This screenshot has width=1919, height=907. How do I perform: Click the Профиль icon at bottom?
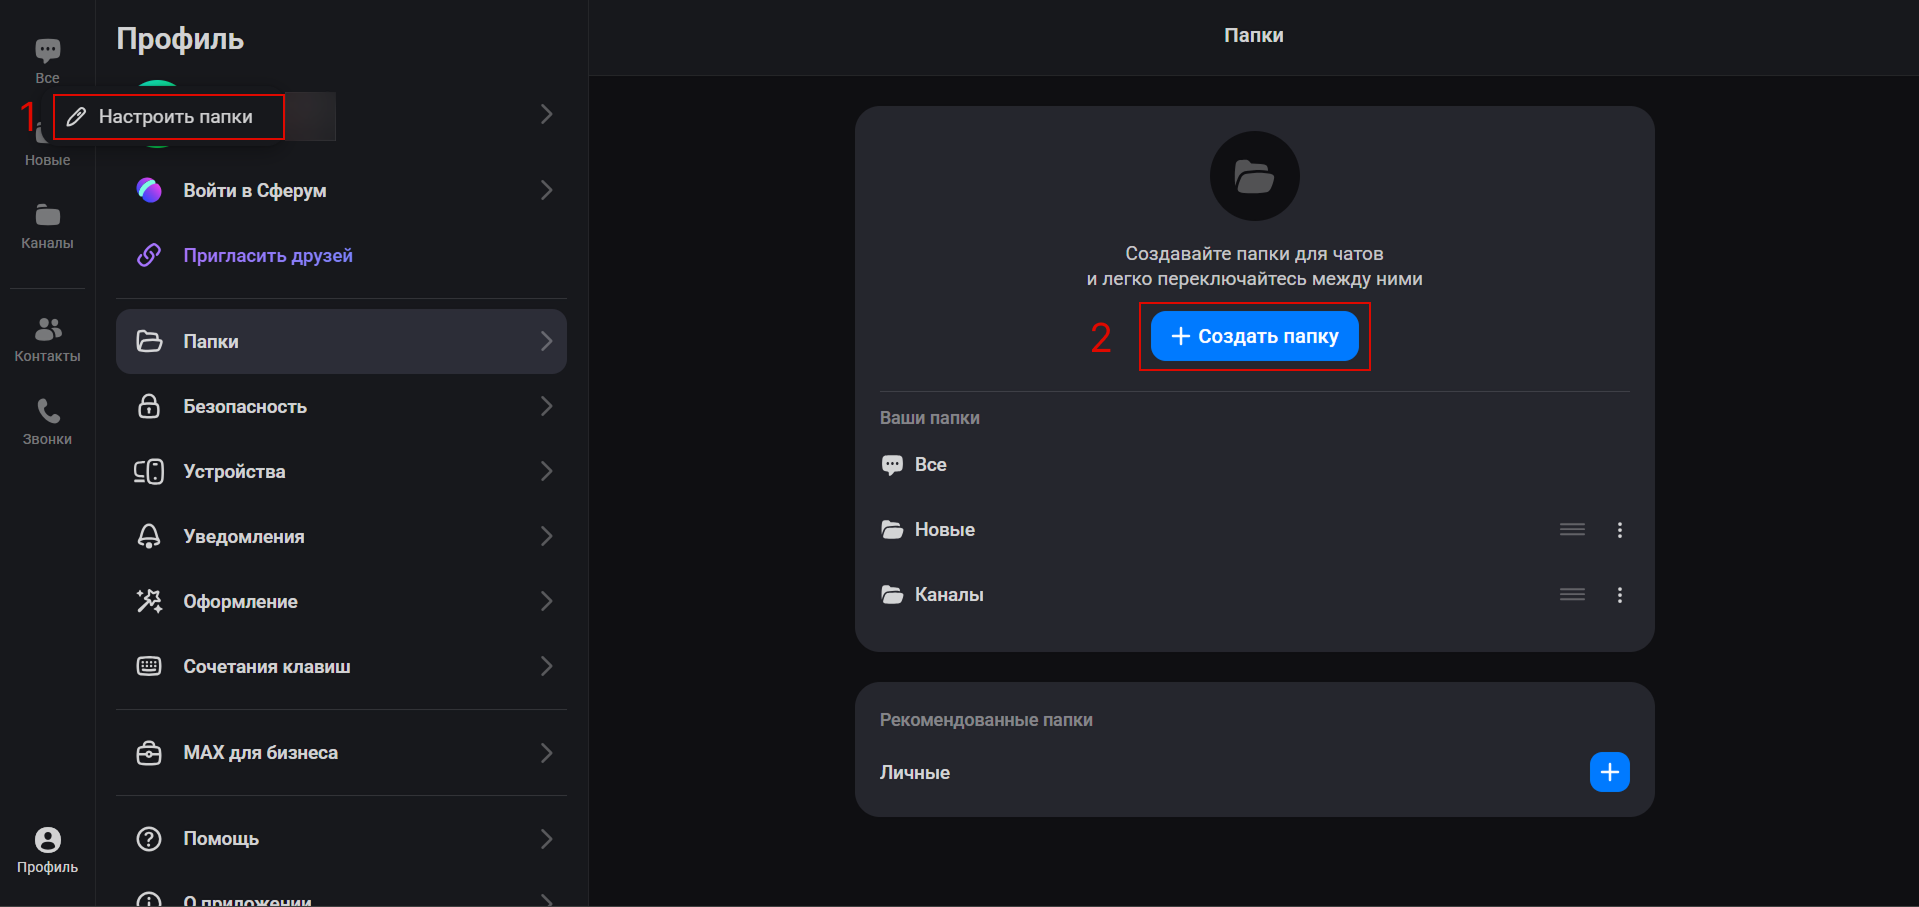[47, 850]
